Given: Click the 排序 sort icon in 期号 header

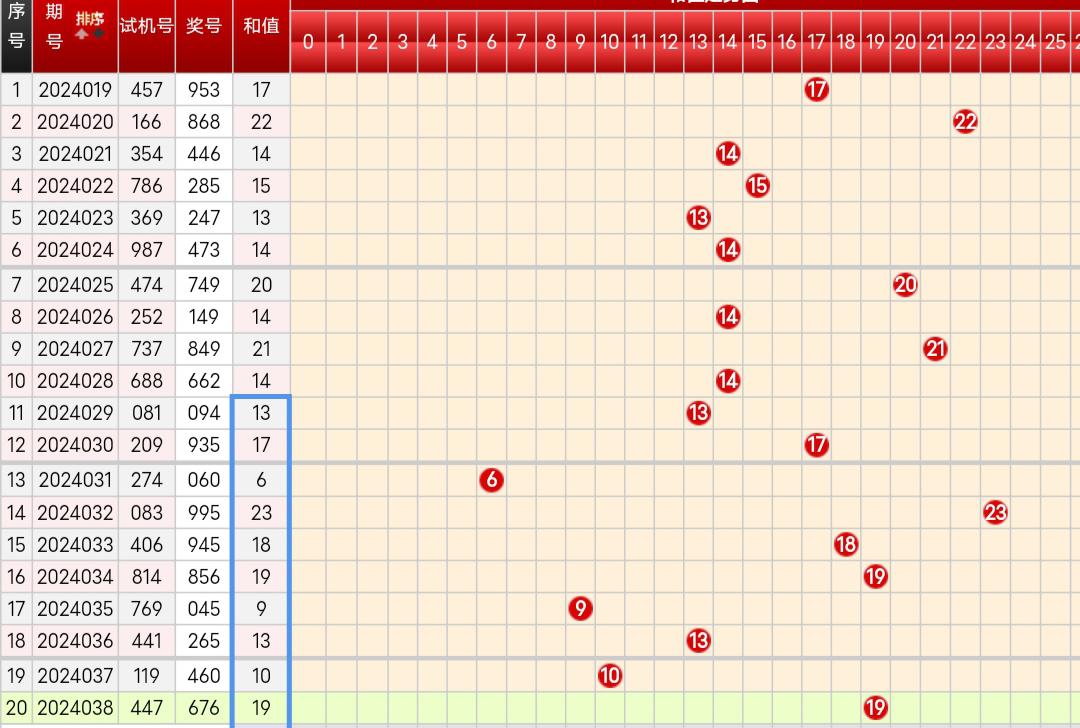Looking at the screenshot, I should 89,19.
